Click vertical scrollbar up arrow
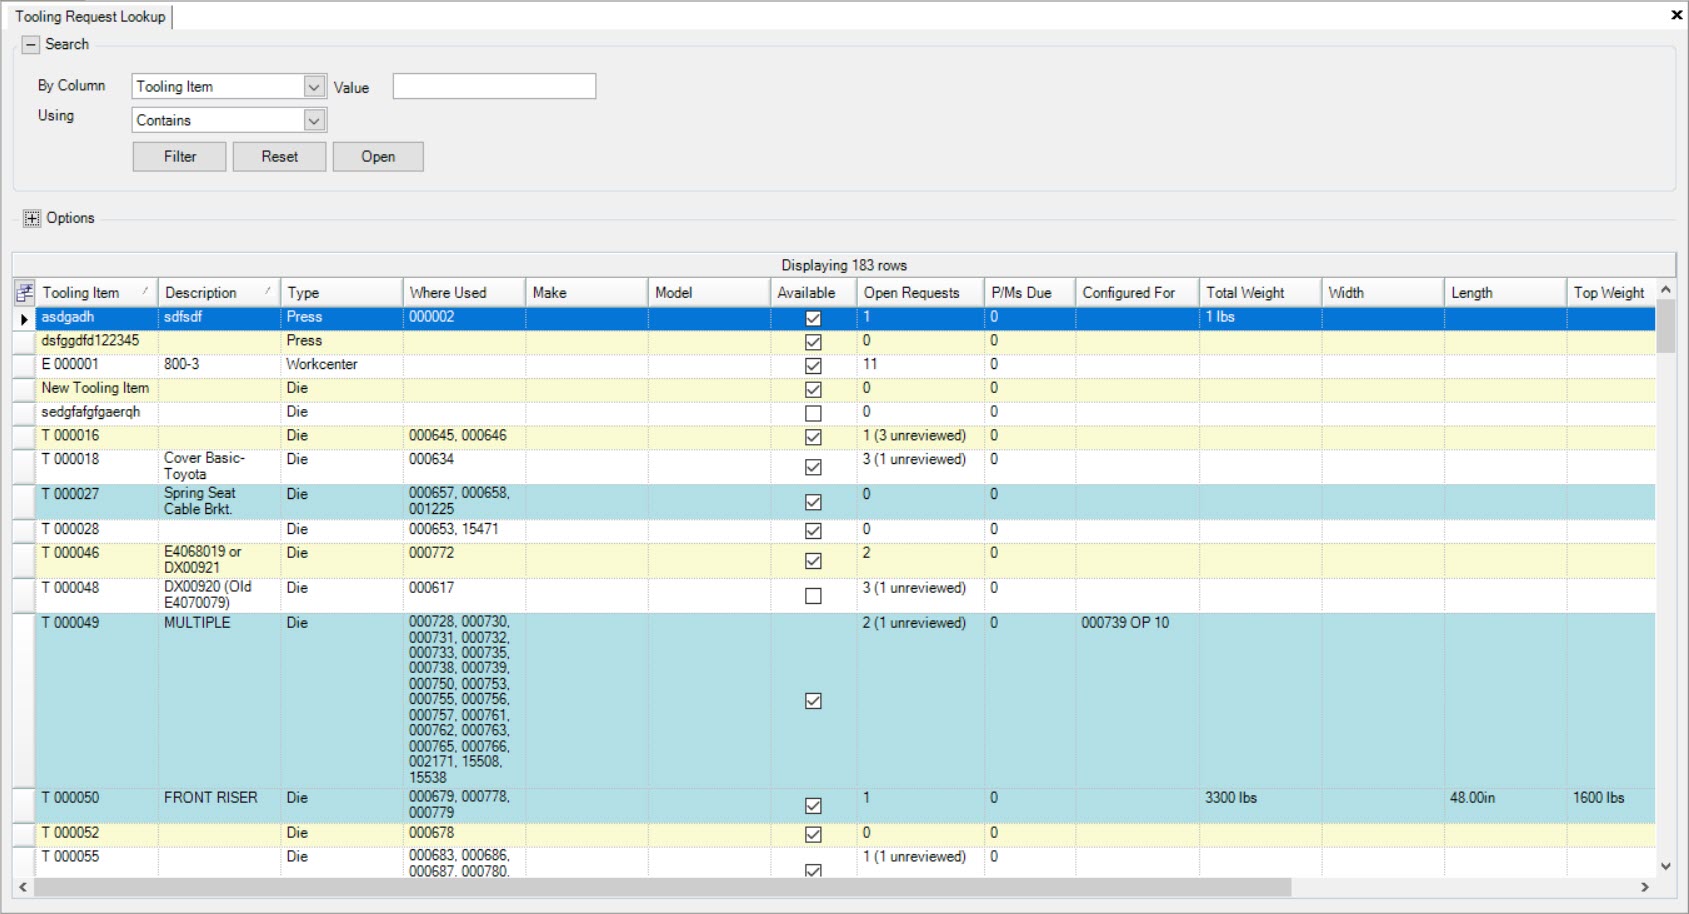The width and height of the screenshot is (1689, 914). pos(1666,290)
